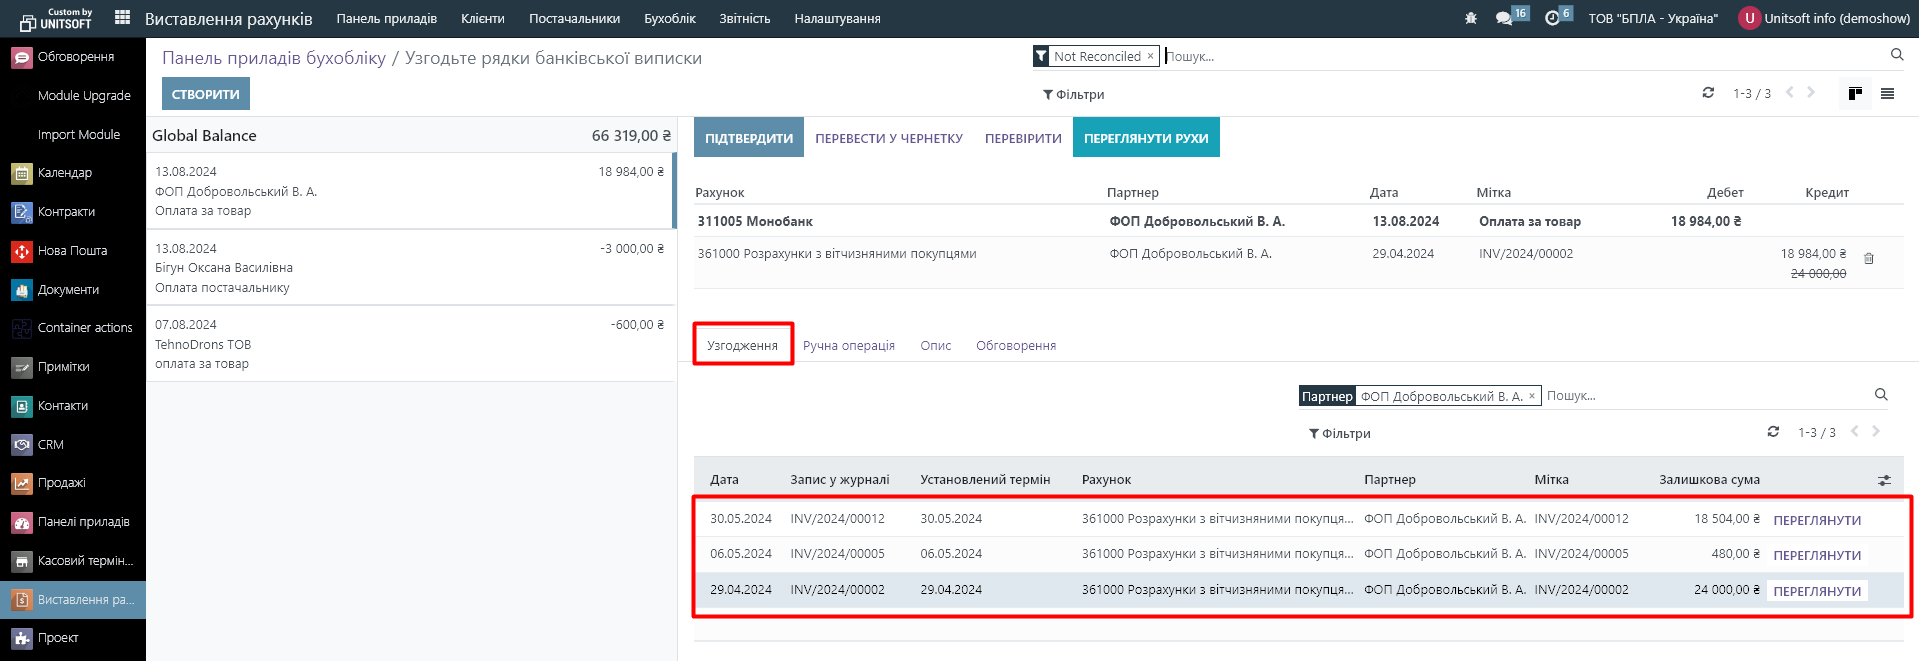Delete the INV/2024/00002 reconciliation line with trash icon
The width and height of the screenshot is (1919, 661).
(1868, 259)
